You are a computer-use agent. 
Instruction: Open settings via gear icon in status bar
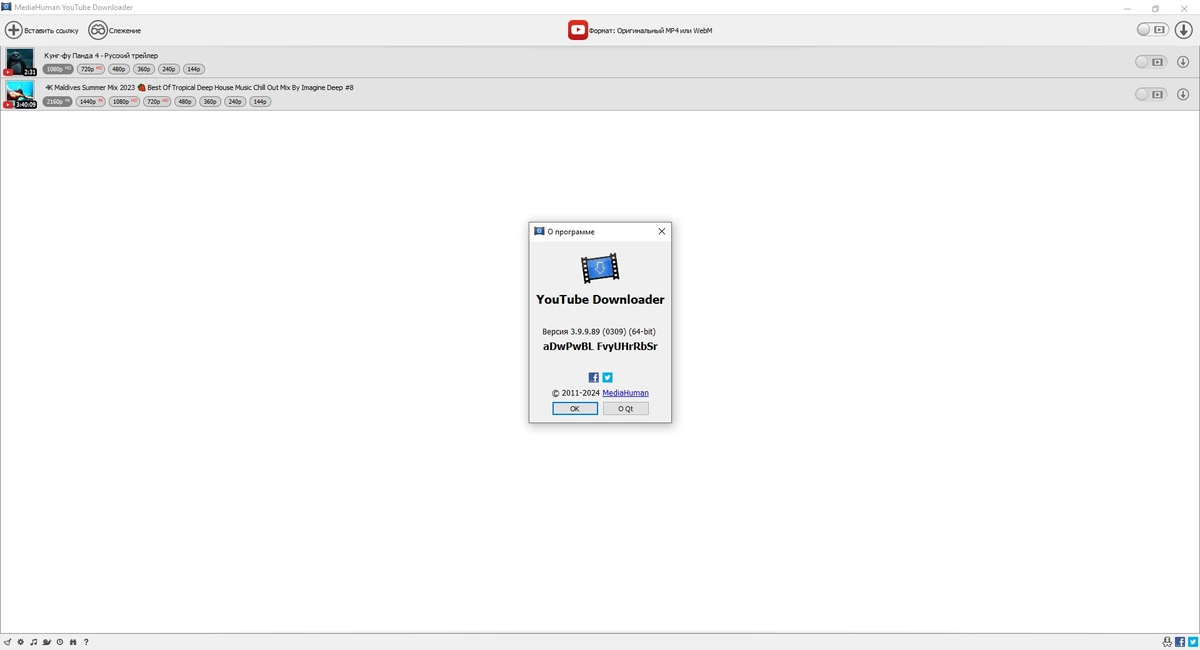pos(20,642)
